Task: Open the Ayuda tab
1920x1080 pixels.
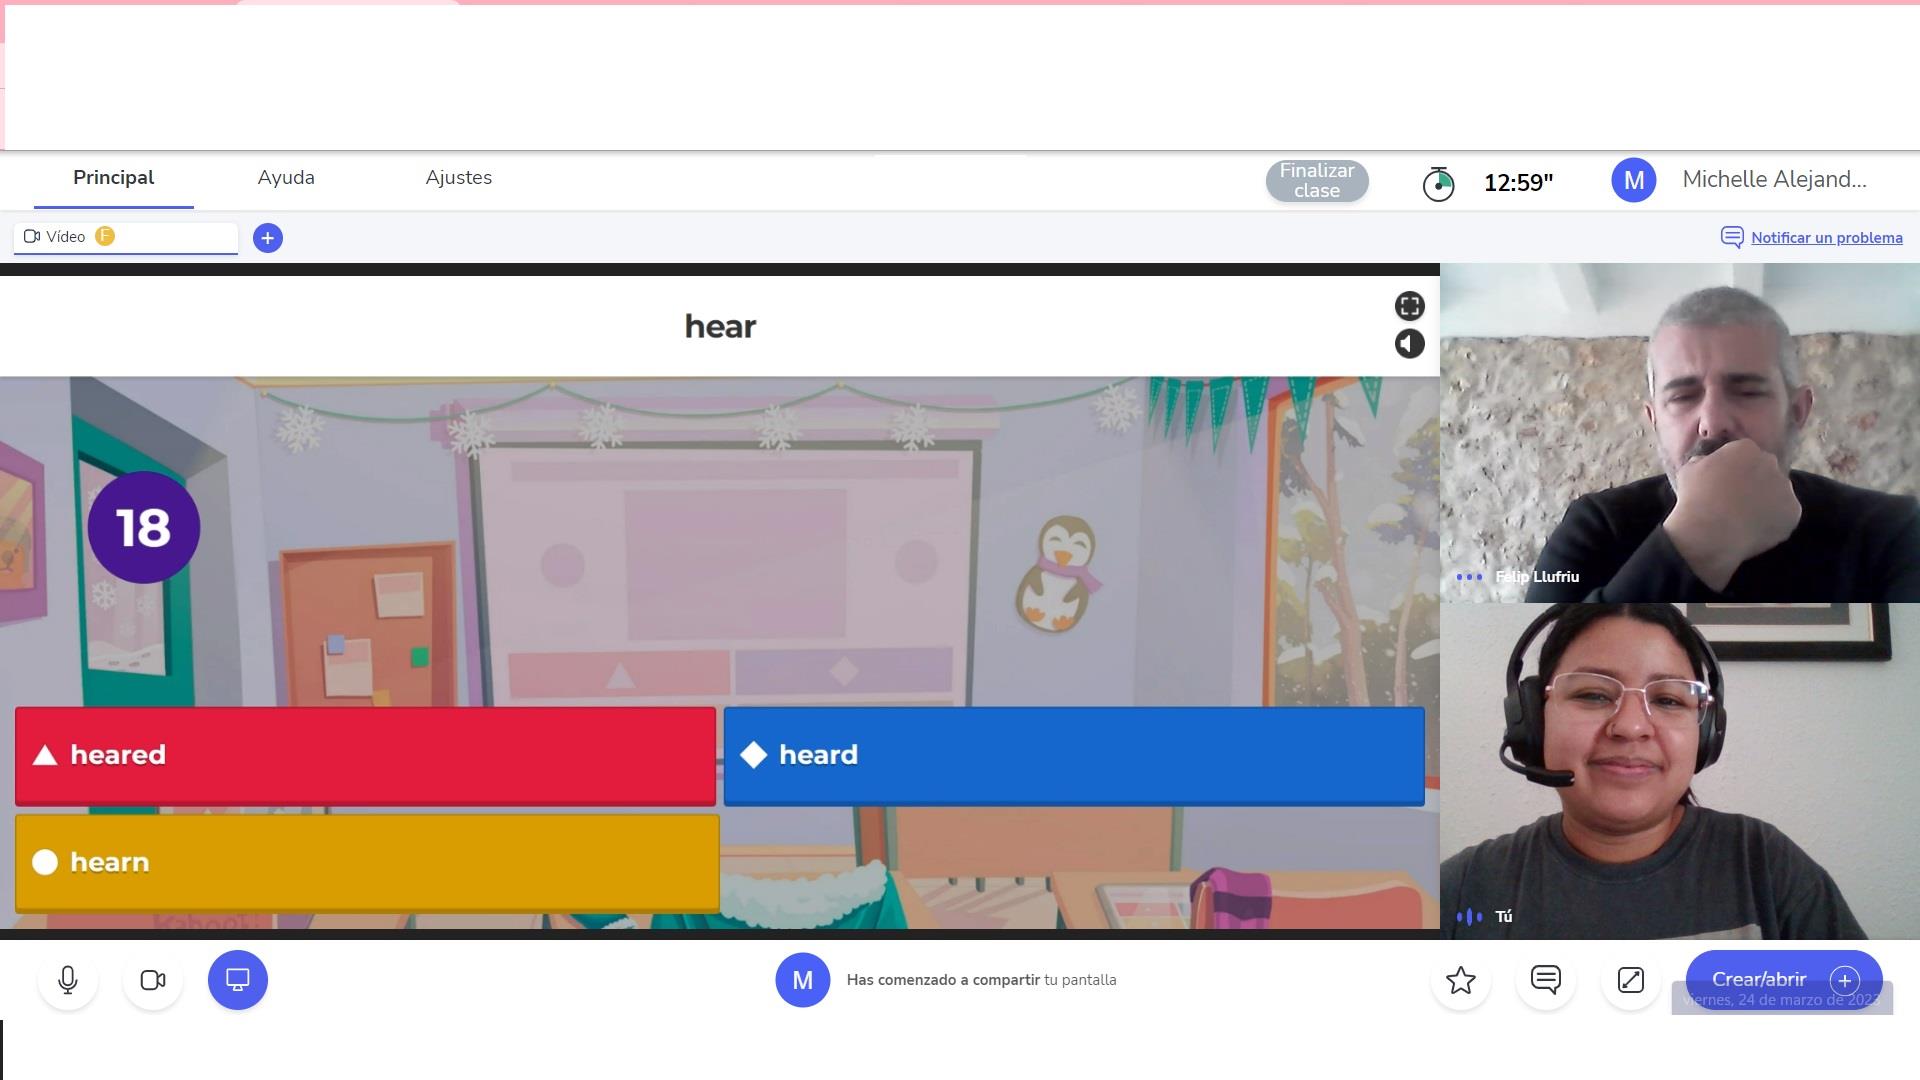Action: 286,178
